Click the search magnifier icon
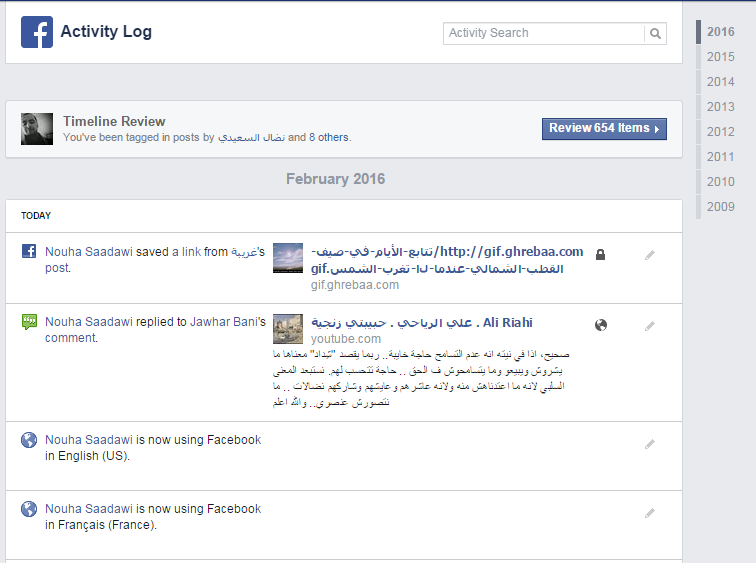This screenshot has height=563, width=756. 655,33
